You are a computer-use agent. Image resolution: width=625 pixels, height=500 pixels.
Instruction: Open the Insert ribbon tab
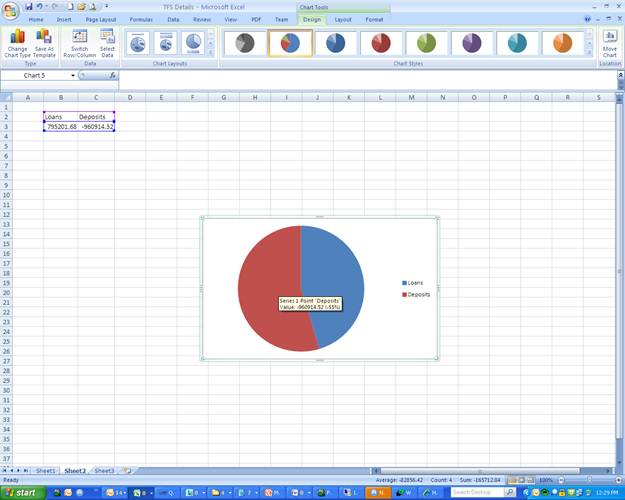tap(64, 20)
